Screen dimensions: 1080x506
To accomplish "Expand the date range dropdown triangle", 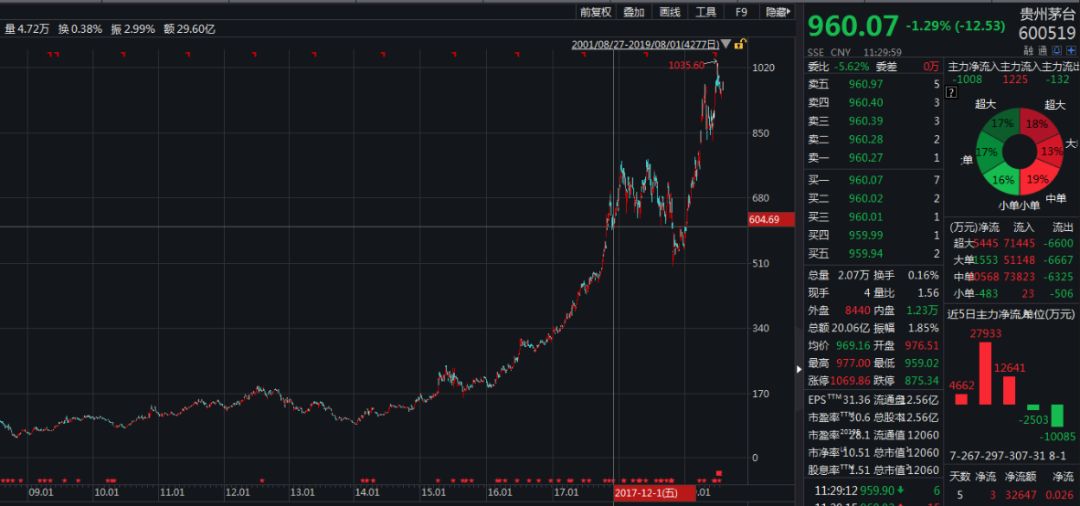I will (x=725, y=44).
